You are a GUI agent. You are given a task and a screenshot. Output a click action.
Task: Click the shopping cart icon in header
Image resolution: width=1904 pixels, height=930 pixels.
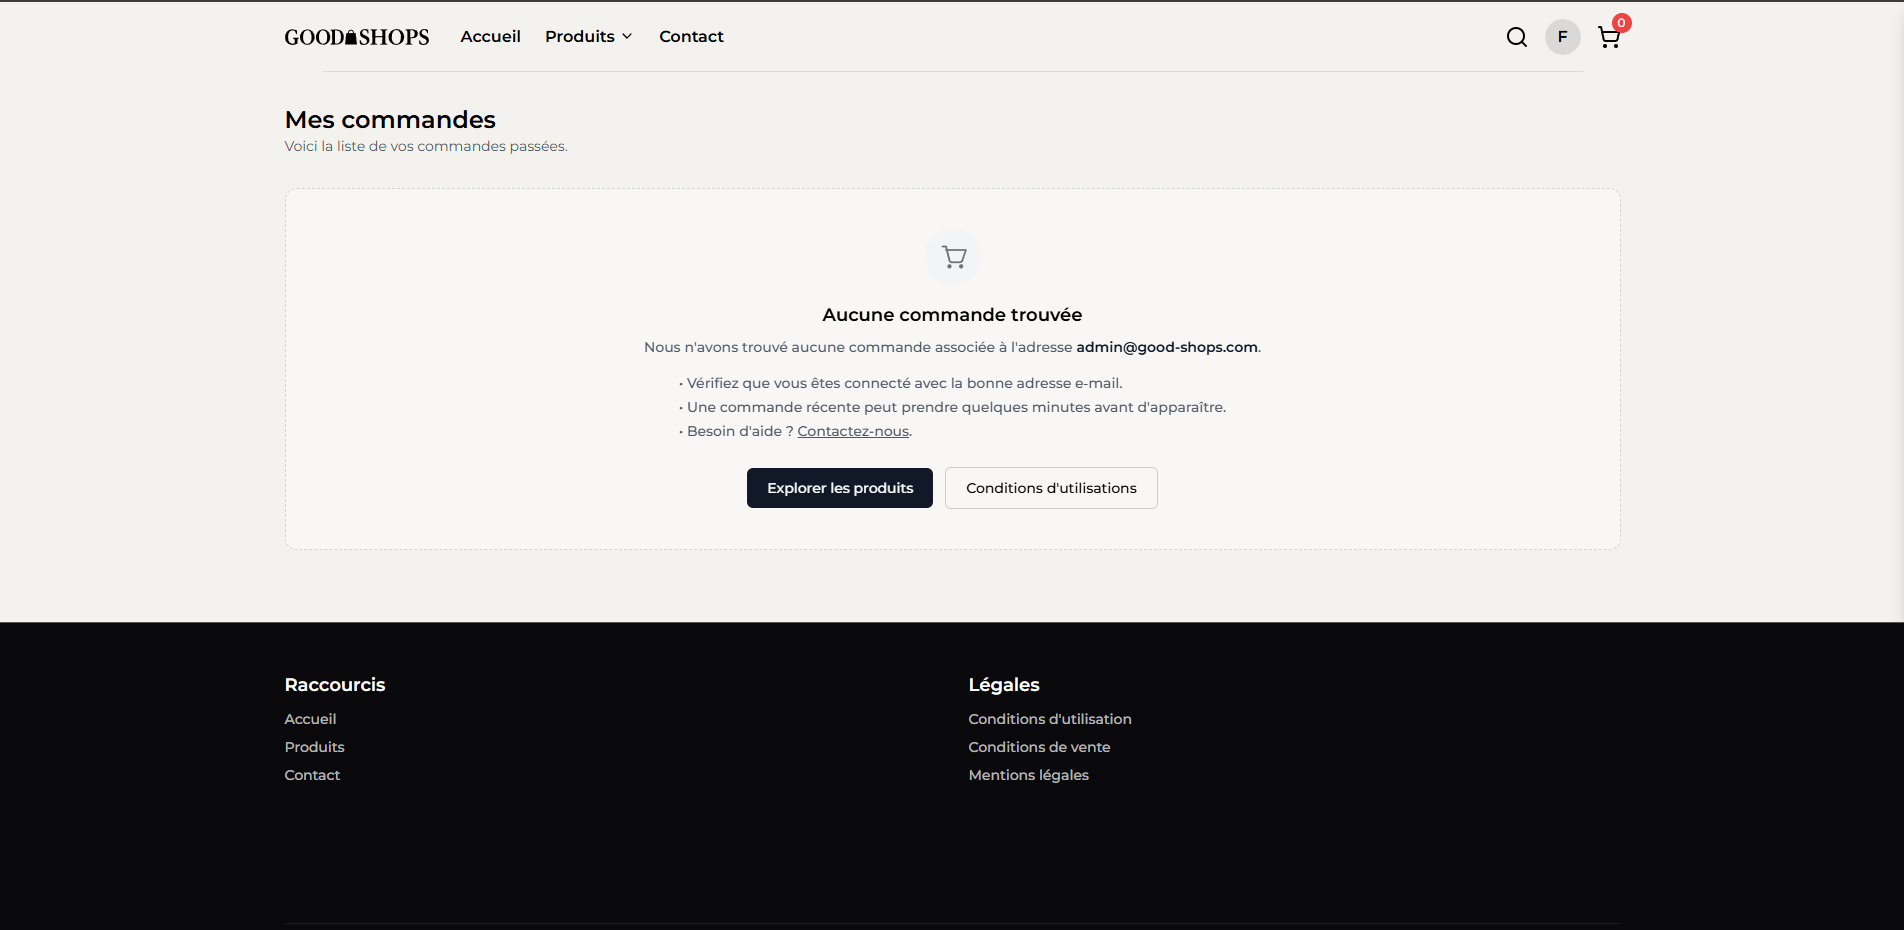[1608, 37]
